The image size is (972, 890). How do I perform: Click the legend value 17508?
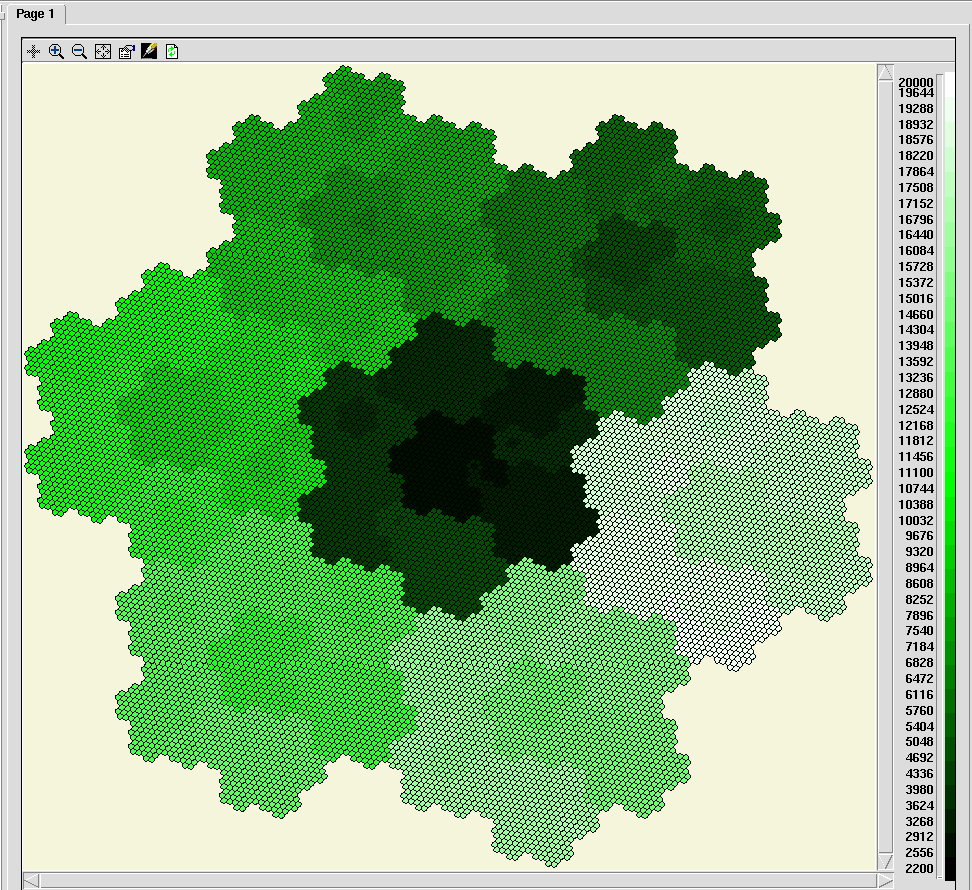click(916, 187)
